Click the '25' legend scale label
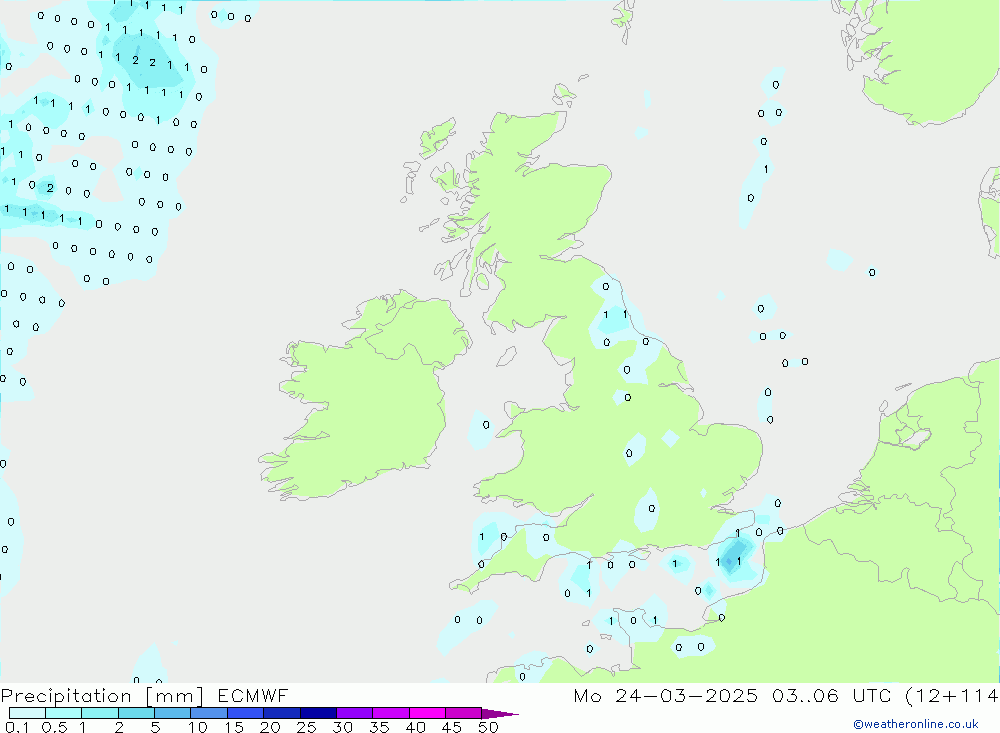The width and height of the screenshot is (1000, 733). [307, 727]
